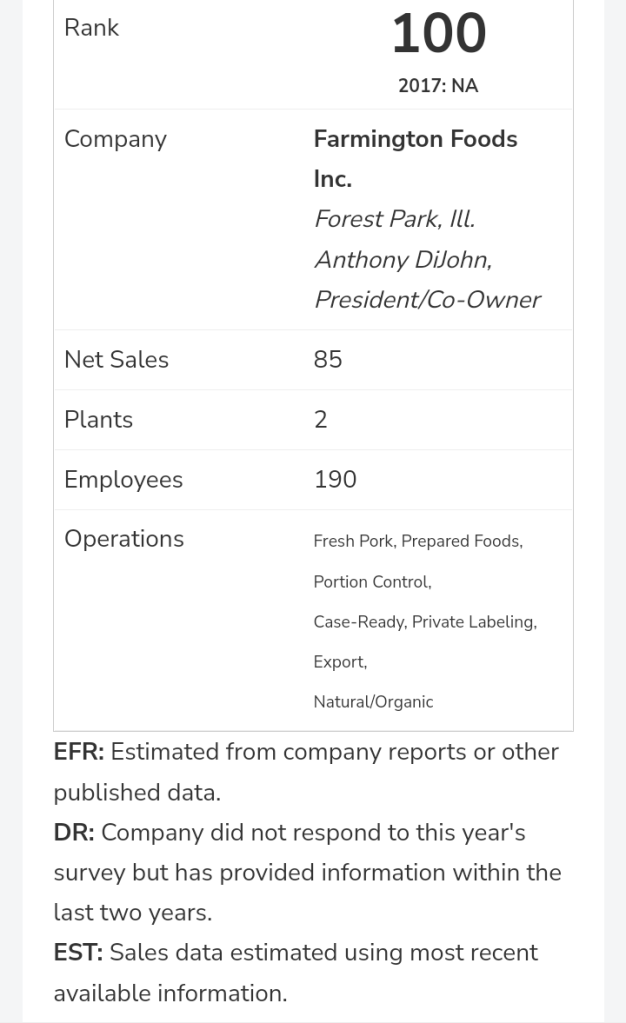Click the bold DR abbreviation
The height and width of the screenshot is (1023, 626).
tap(74, 833)
